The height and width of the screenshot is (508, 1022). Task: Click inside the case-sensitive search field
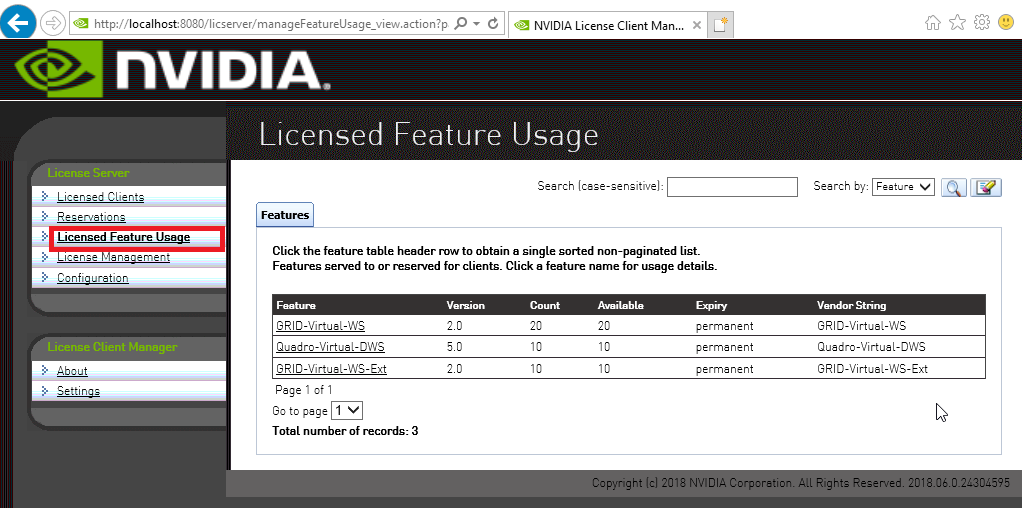pyautogui.click(x=731, y=187)
